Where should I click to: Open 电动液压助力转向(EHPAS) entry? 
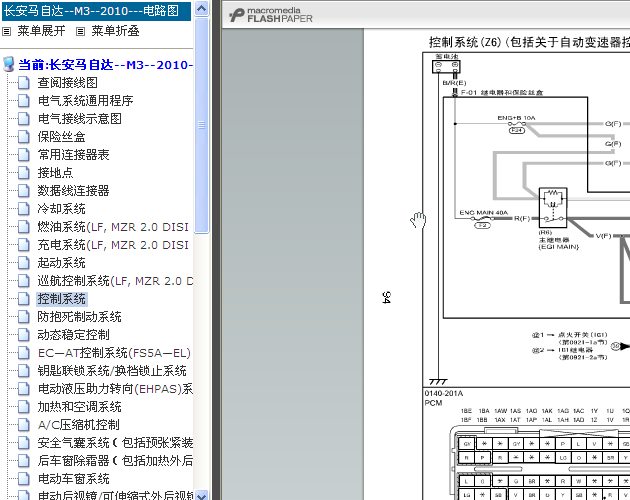coord(115,389)
